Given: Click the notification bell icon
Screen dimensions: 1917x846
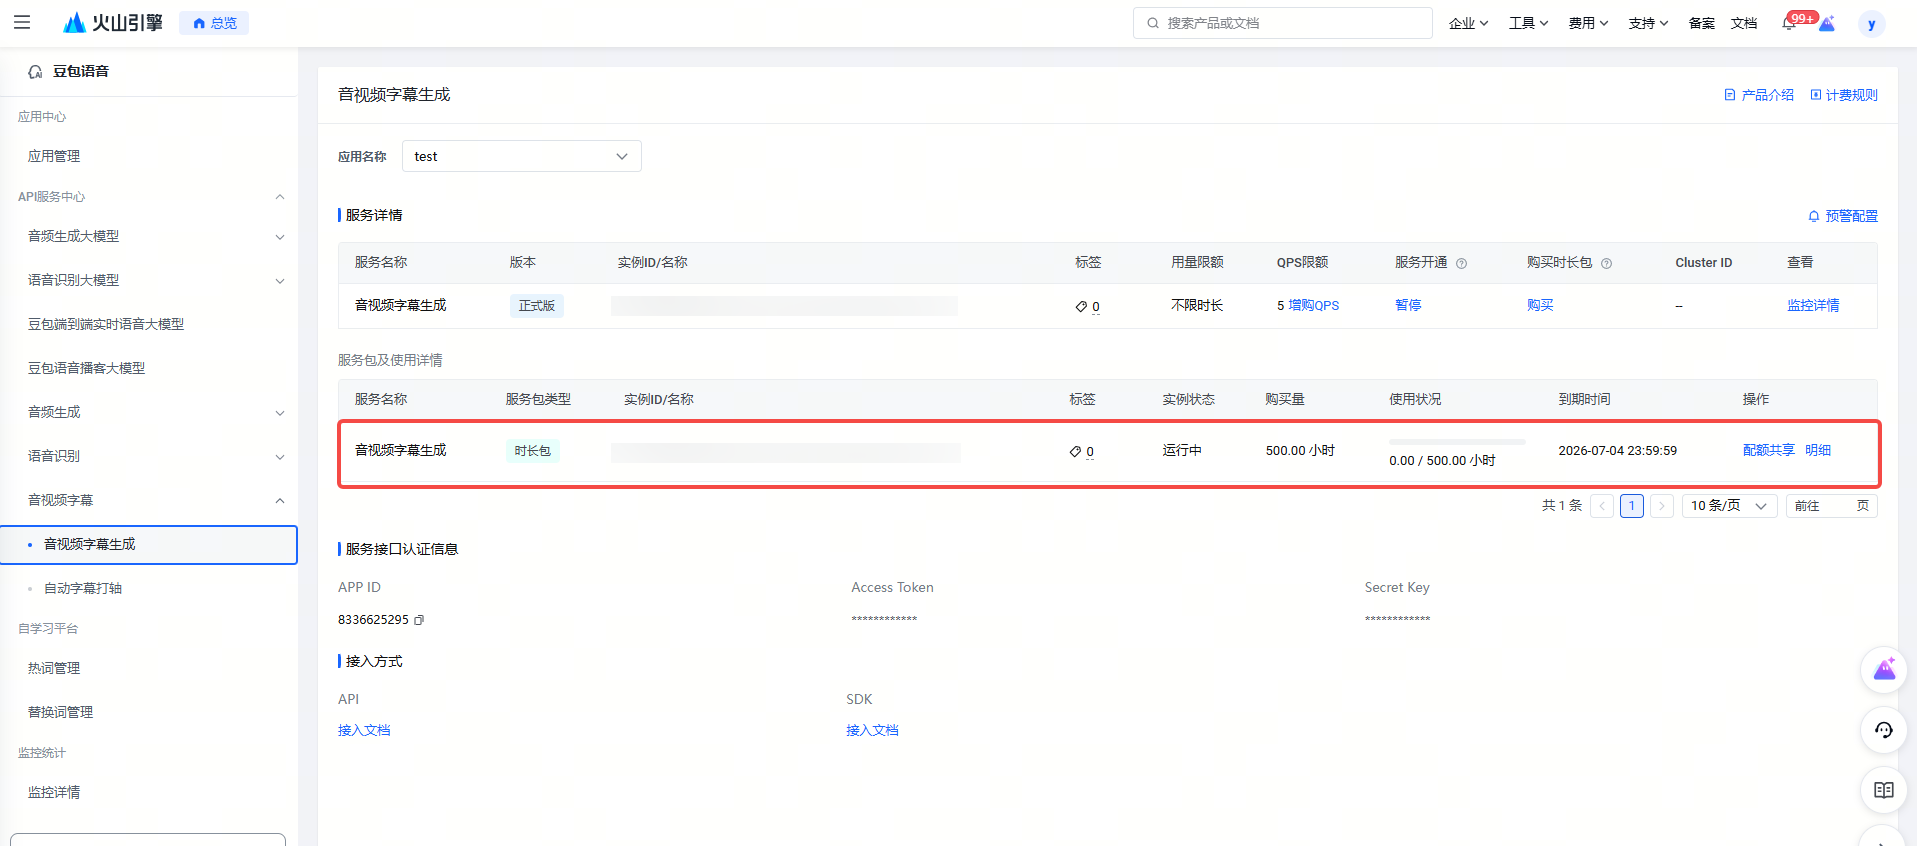Looking at the screenshot, I should point(1789,23).
